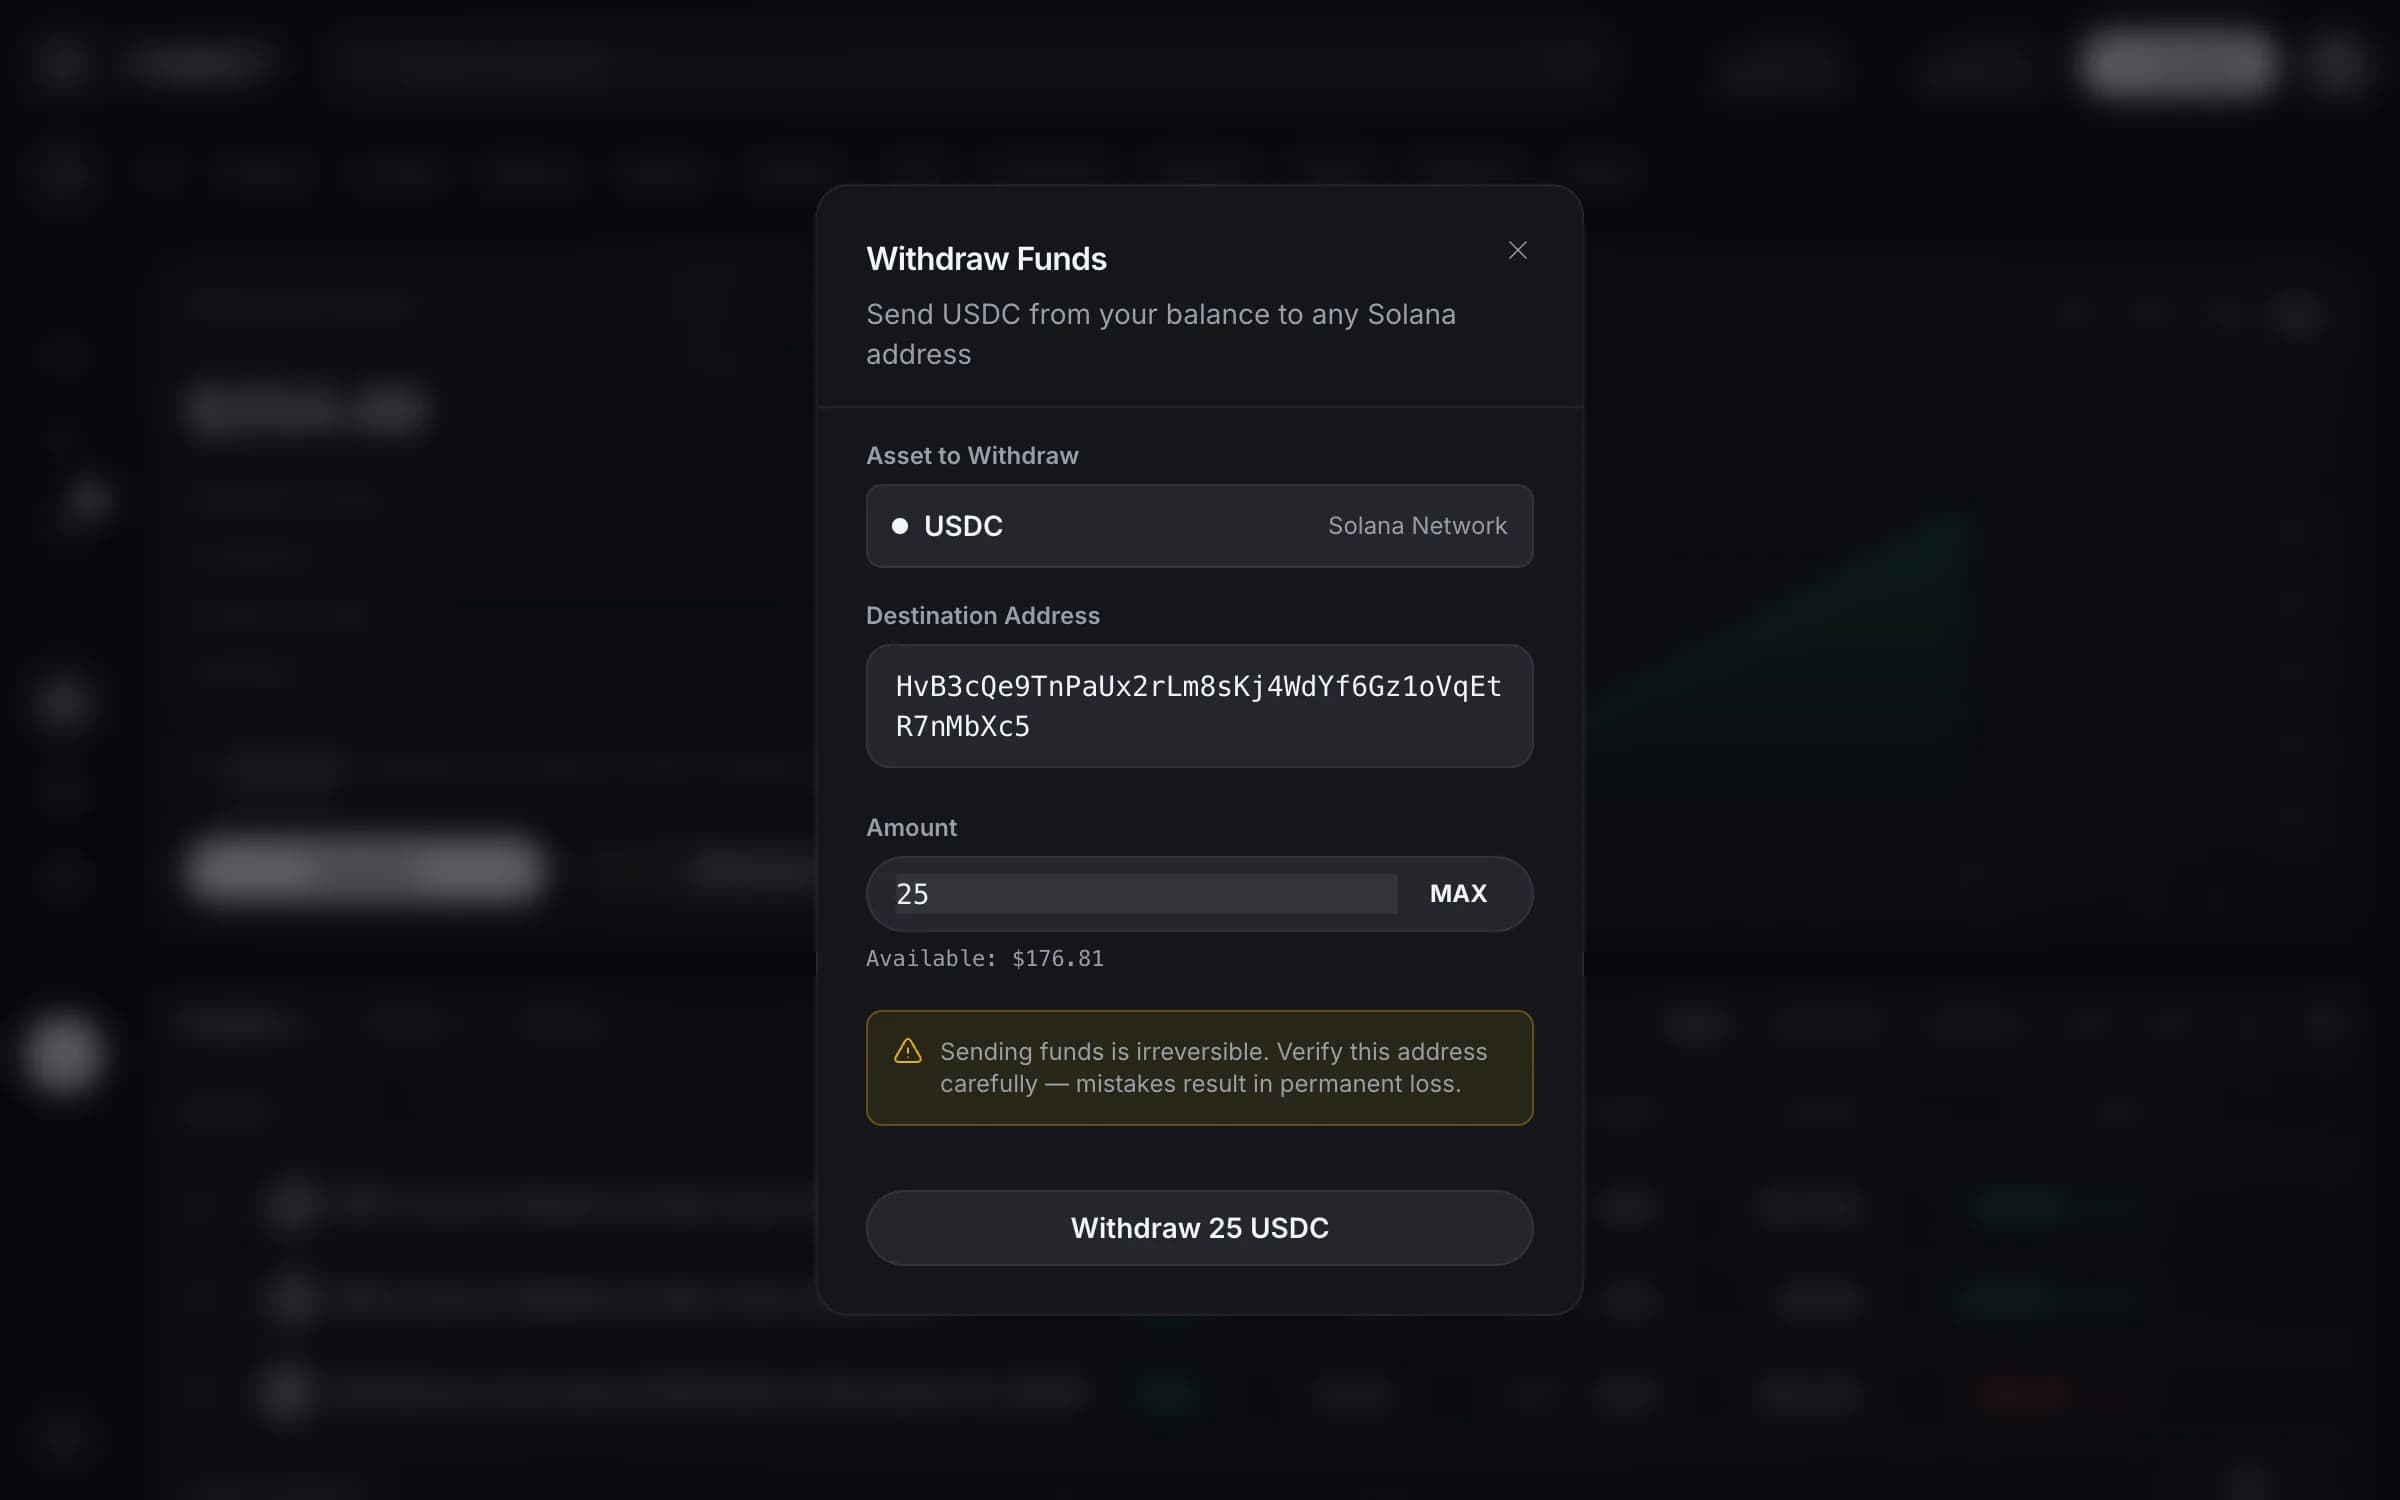Click the Destination Address field

[x=1199, y=706]
